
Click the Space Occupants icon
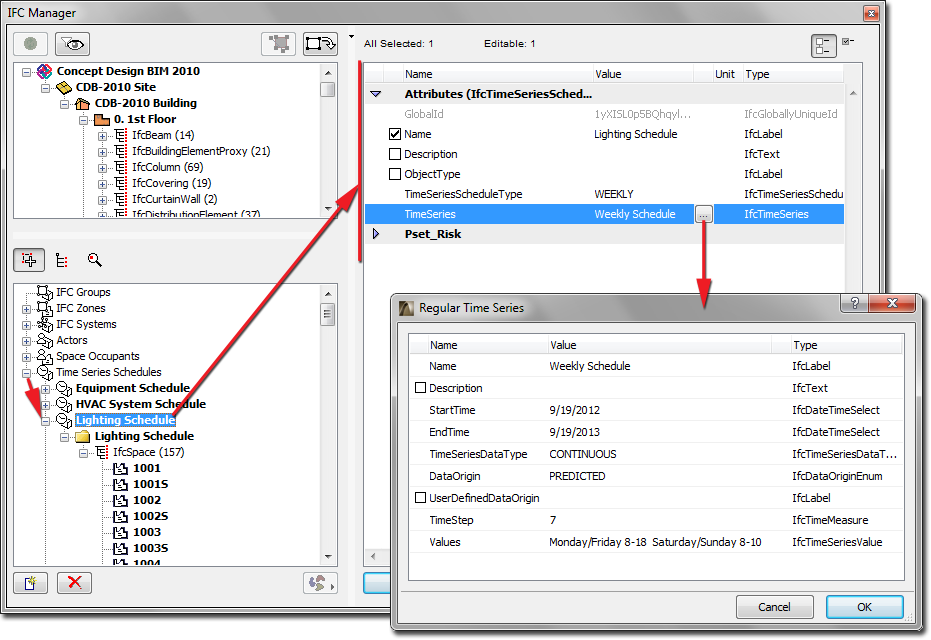[45, 356]
